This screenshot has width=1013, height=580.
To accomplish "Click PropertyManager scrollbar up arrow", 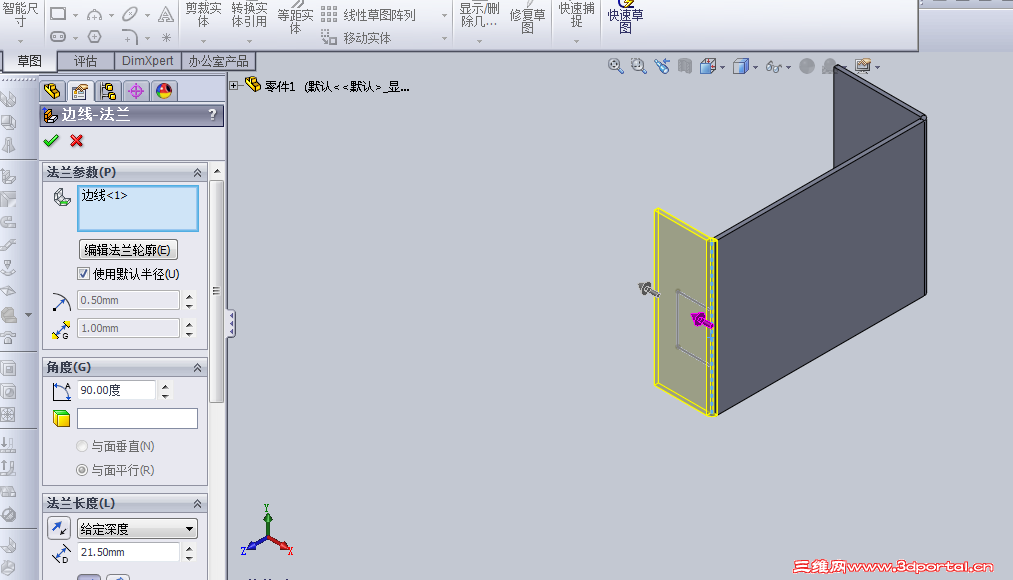I will [x=217, y=171].
